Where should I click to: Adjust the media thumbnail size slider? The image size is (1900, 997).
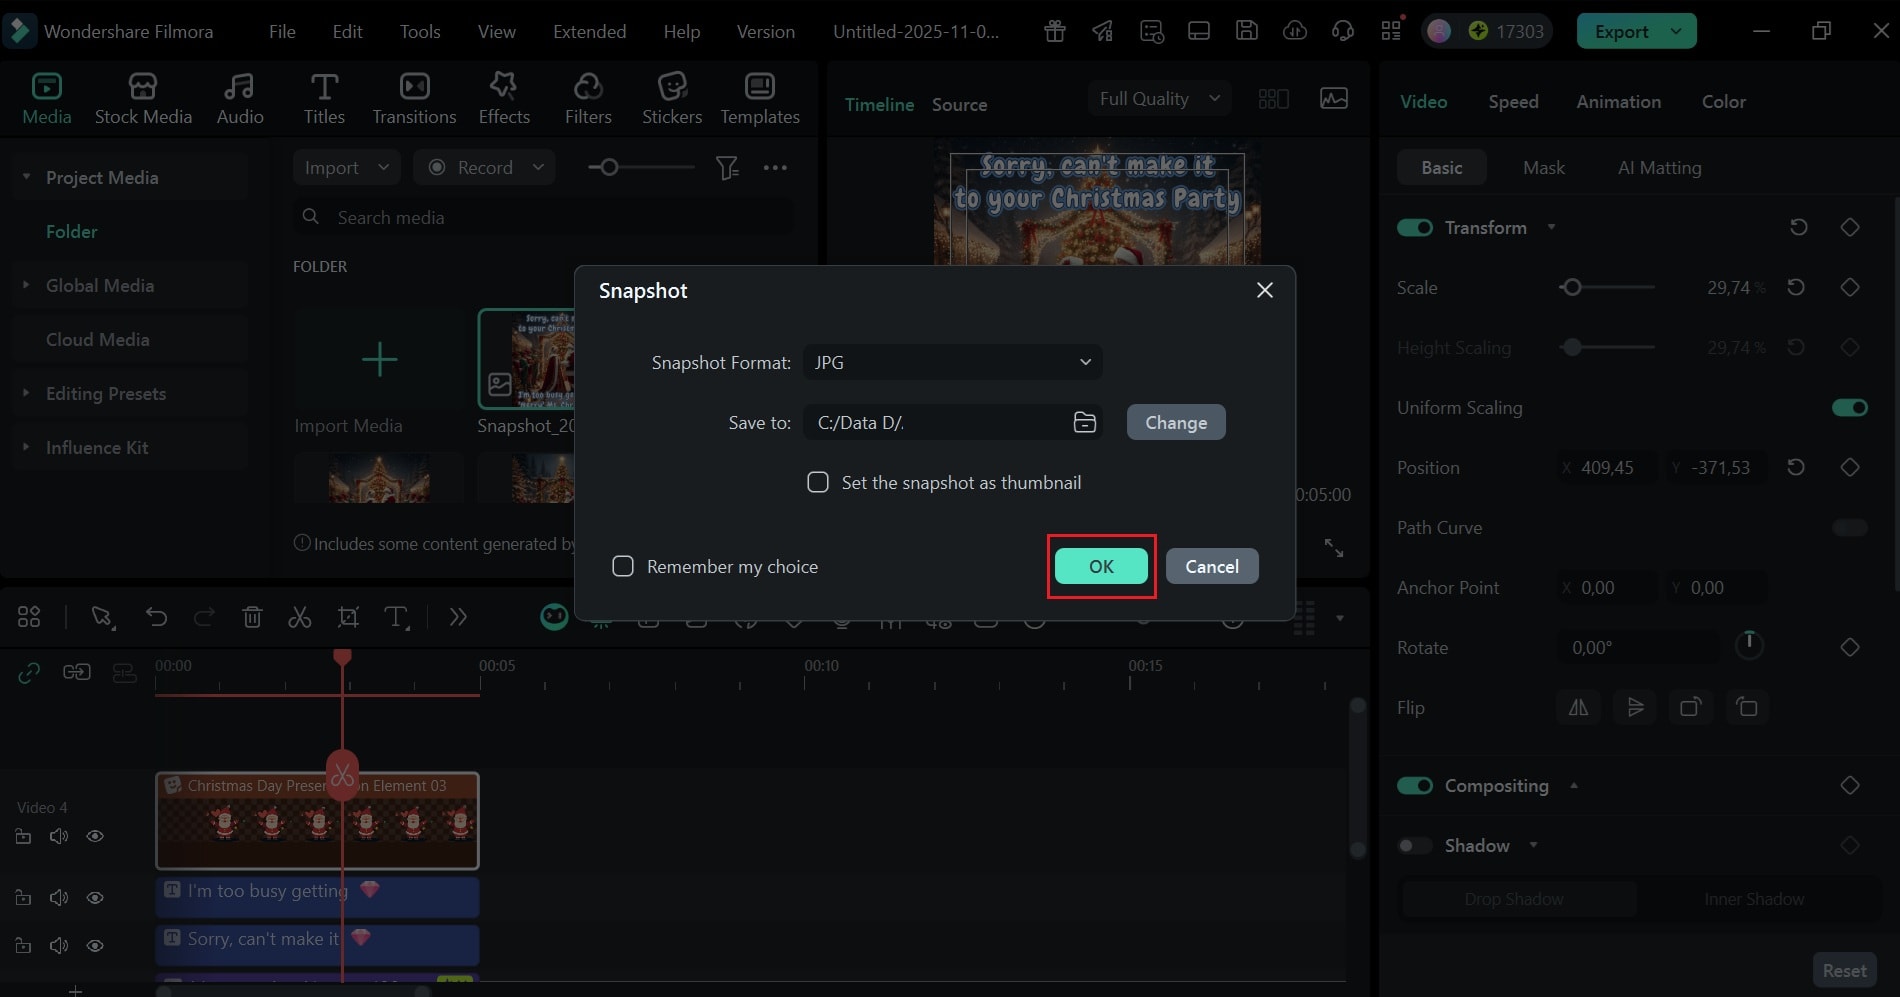point(609,167)
